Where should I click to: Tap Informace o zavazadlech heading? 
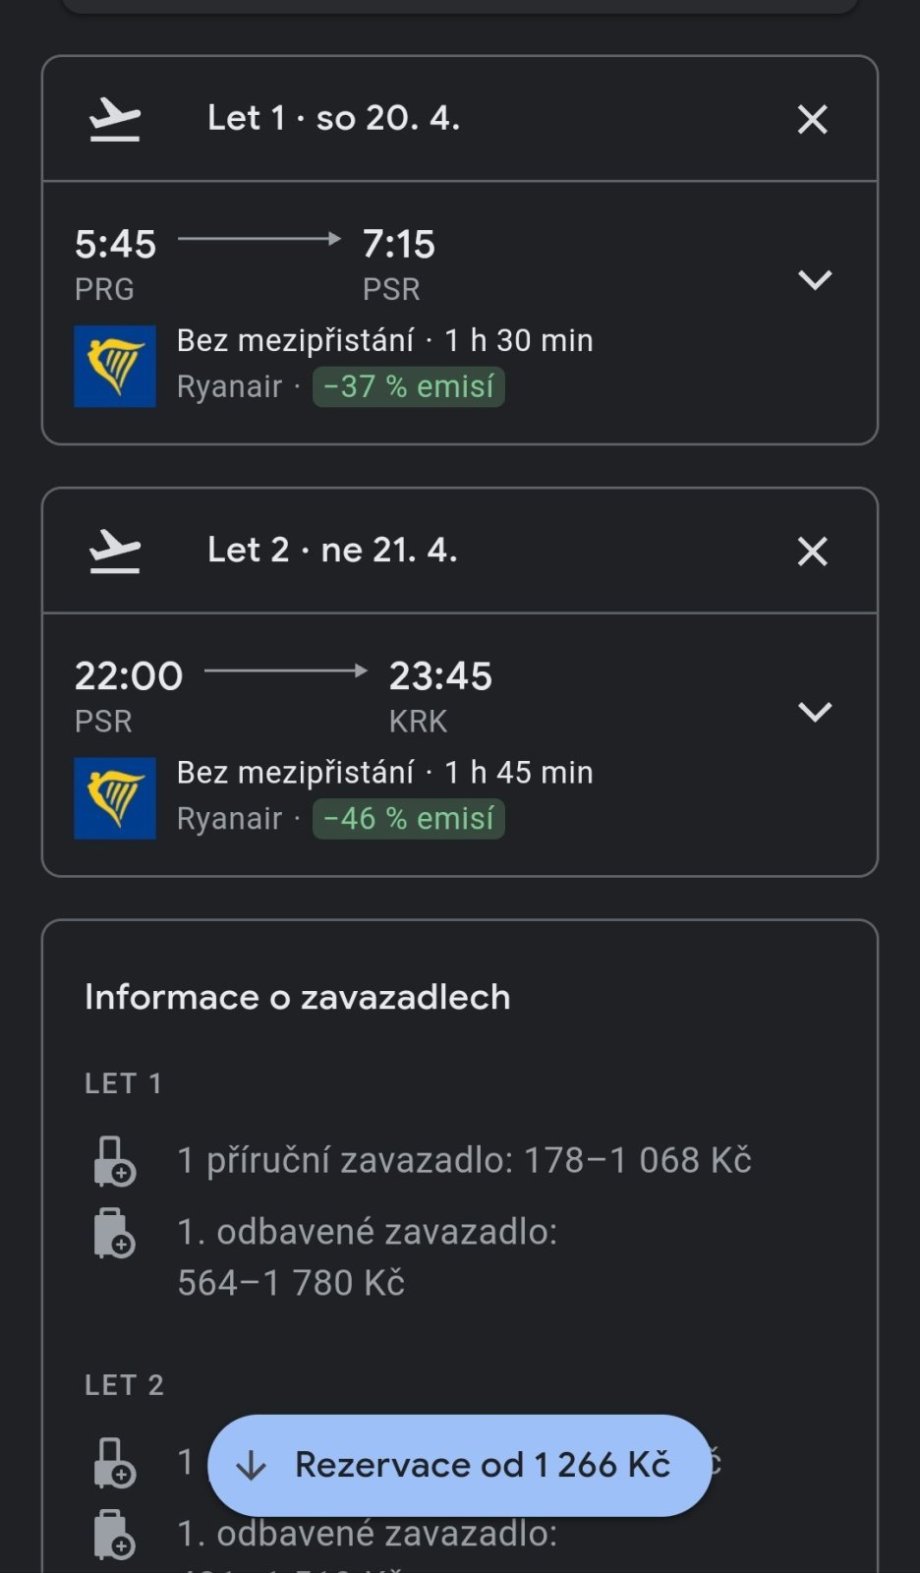297,997
